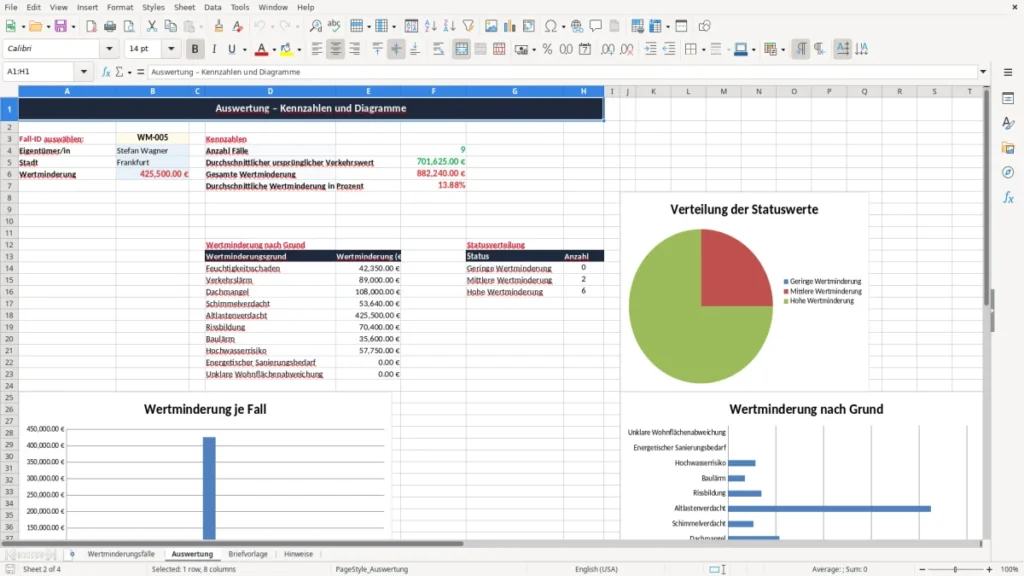The height and width of the screenshot is (576, 1024).
Task: Open a file with the folder icon
Action: tap(35, 26)
